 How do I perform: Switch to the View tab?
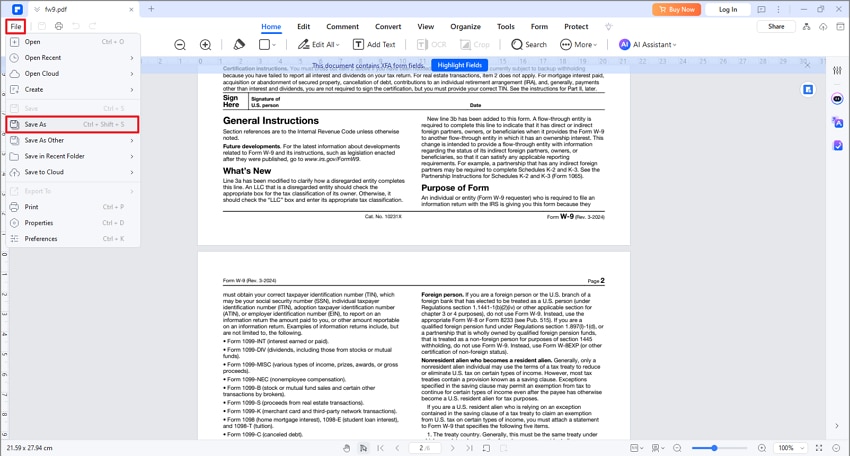click(426, 27)
